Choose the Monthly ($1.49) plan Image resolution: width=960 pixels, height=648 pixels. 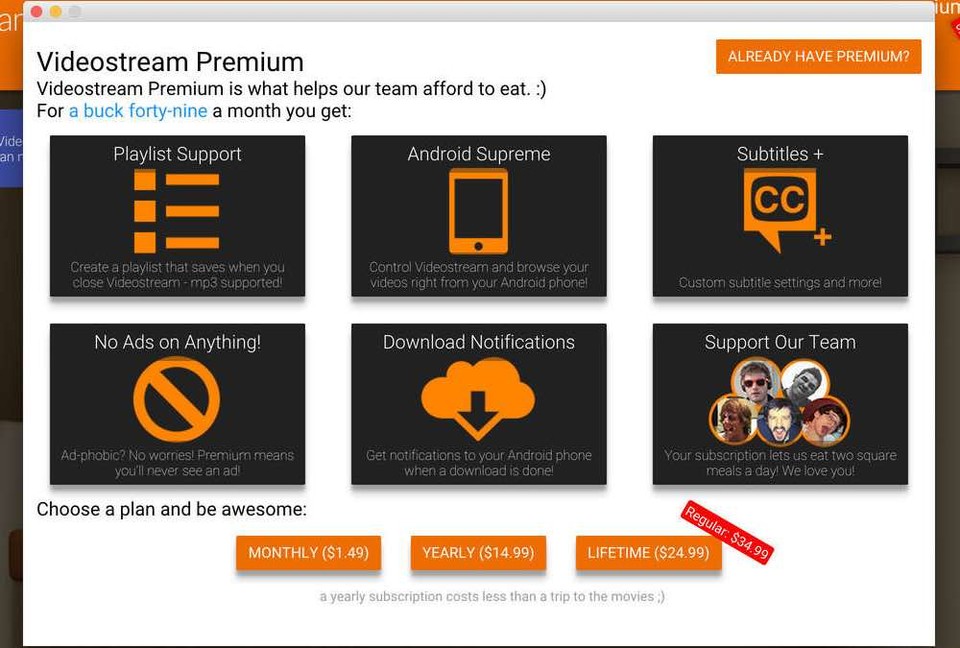pyautogui.click(x=309, y=553)
